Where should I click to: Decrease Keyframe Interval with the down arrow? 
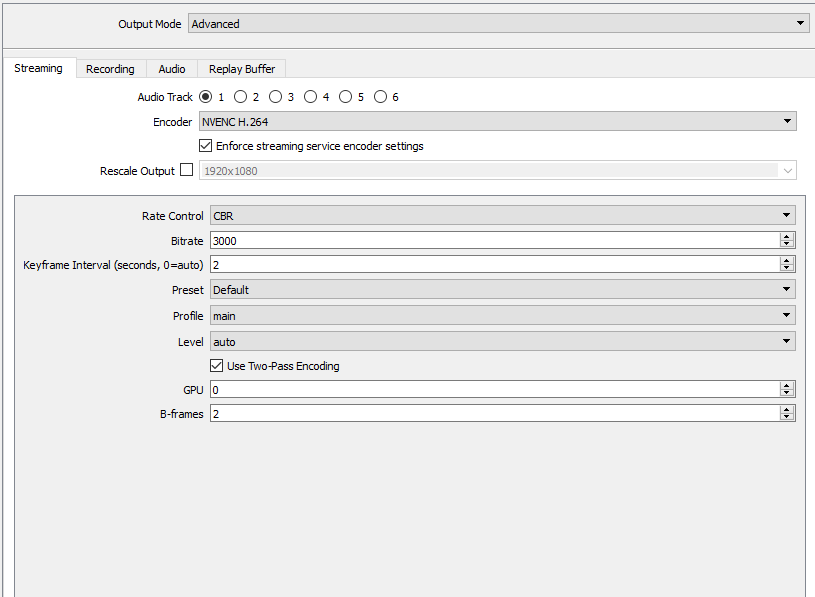click(787, 268)
